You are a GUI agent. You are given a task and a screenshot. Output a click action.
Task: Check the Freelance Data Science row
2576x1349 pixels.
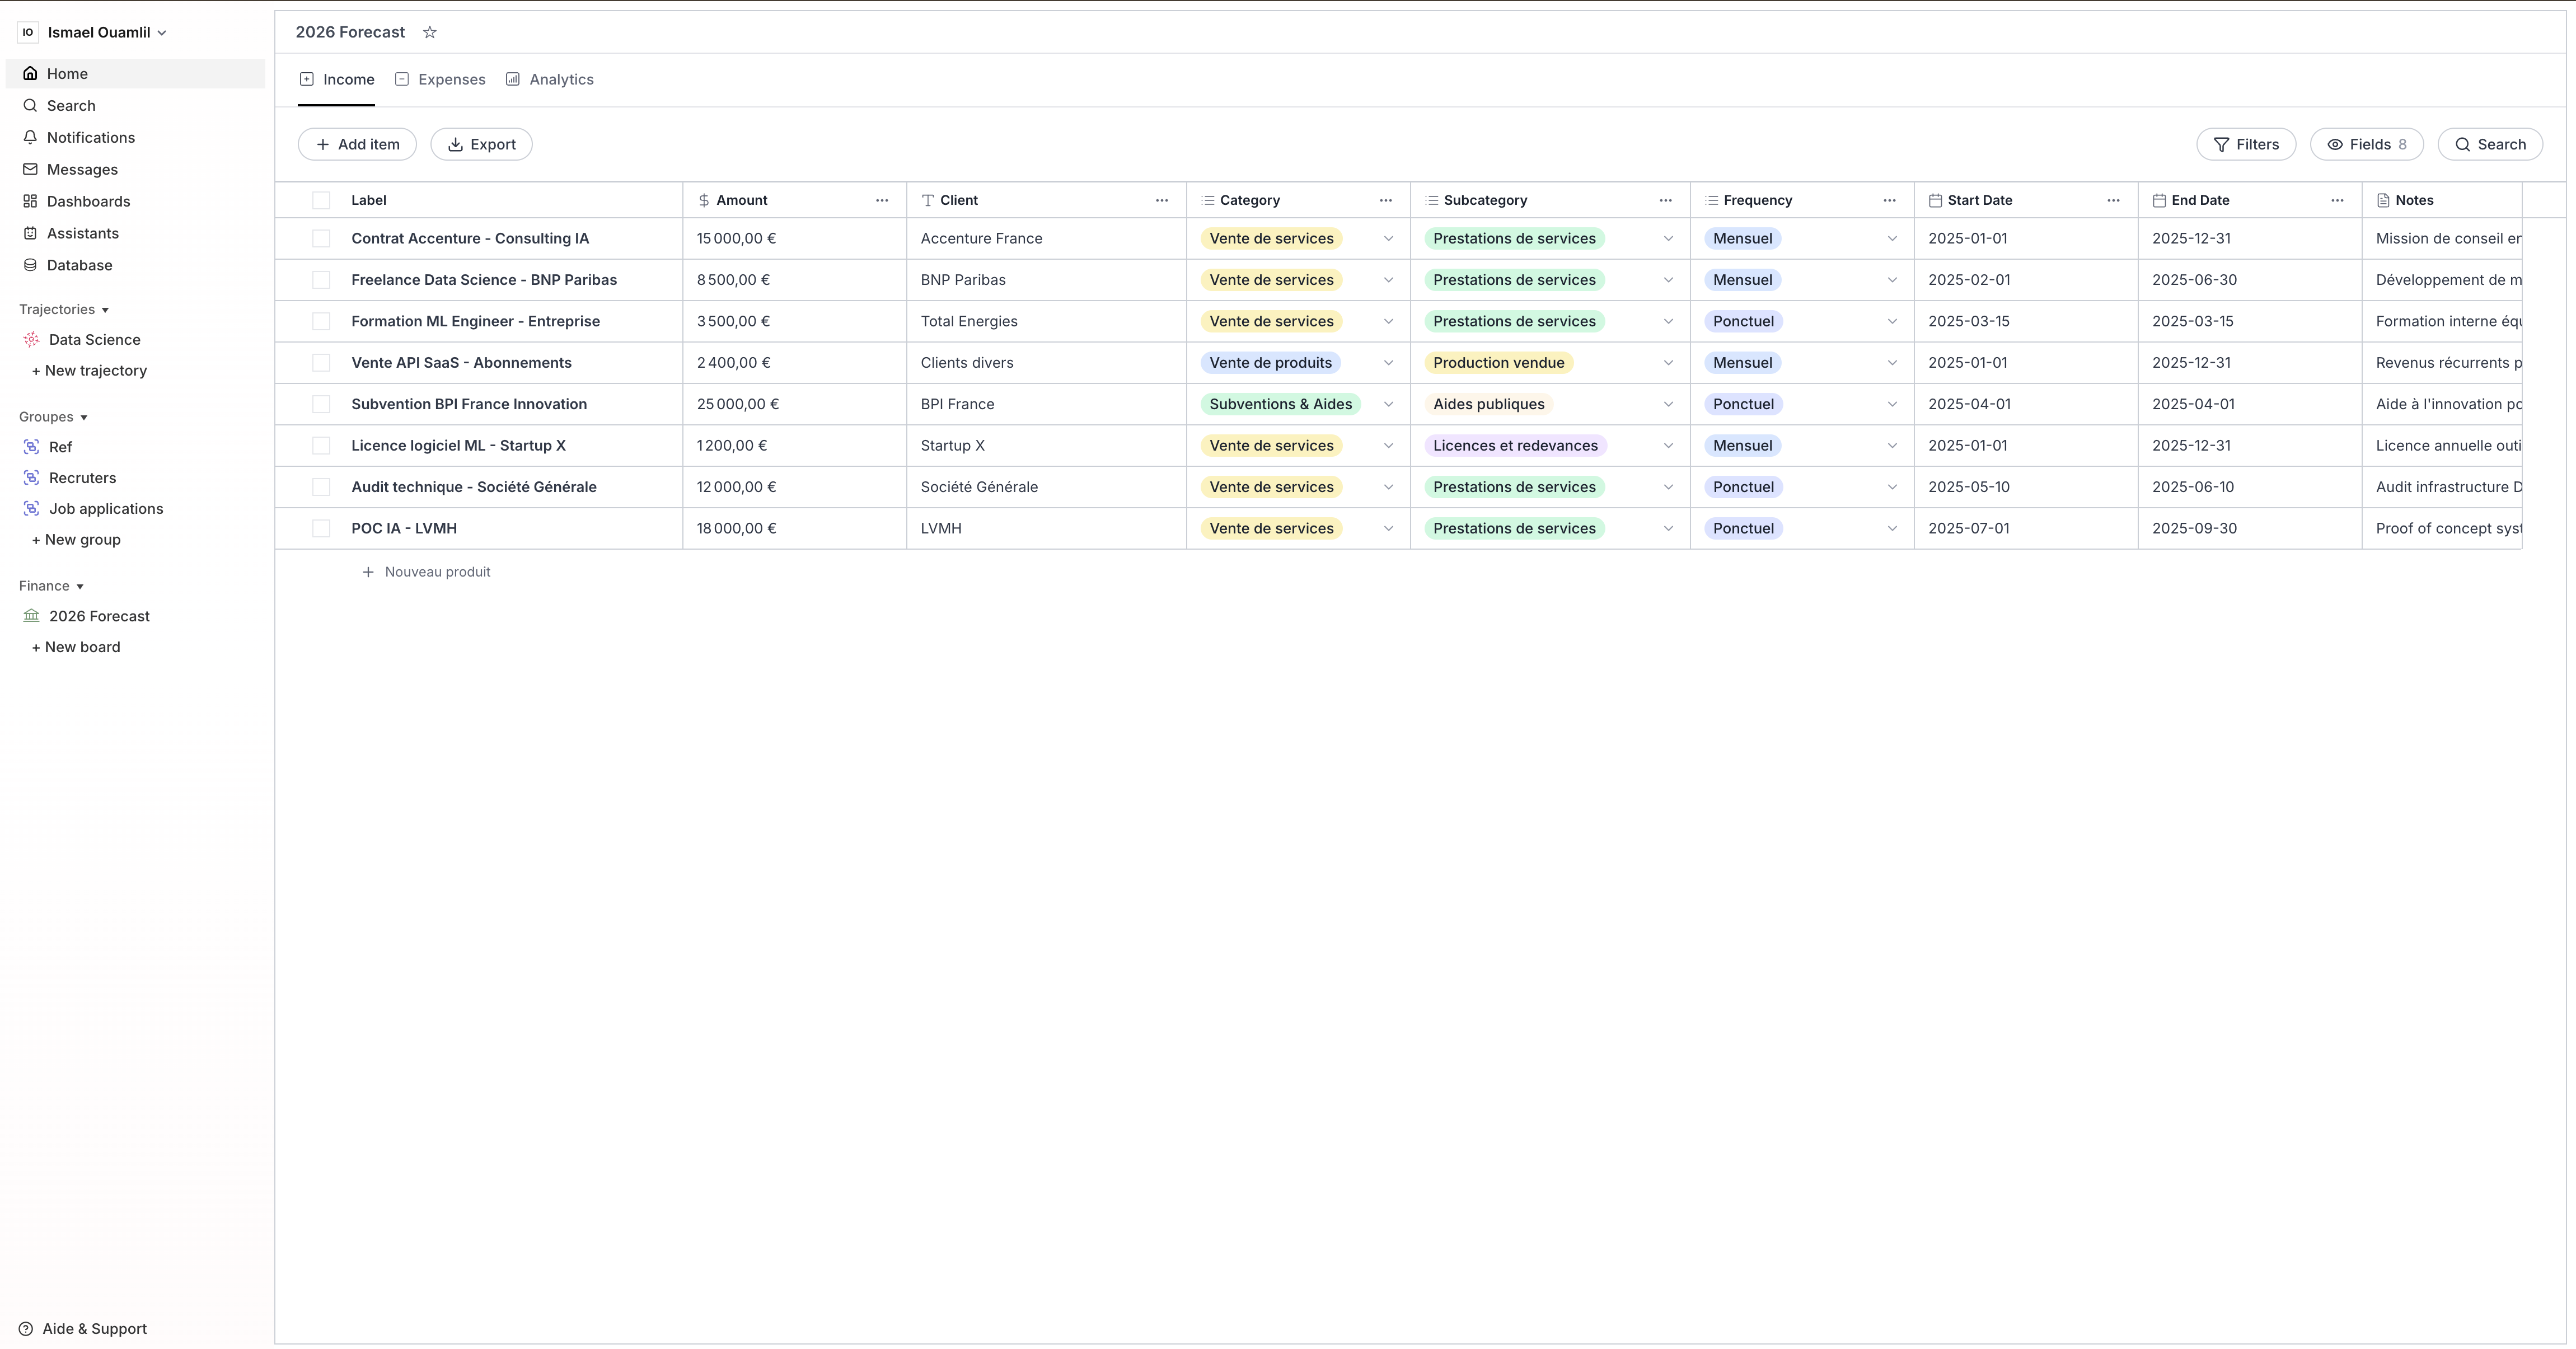[x=321, y=280]
